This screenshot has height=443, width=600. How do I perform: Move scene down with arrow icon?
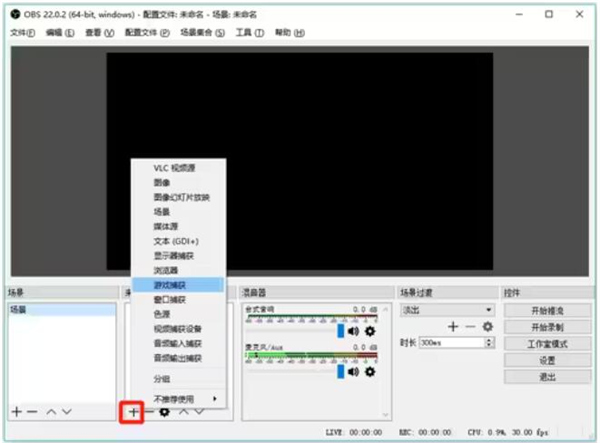coord(66,411)
